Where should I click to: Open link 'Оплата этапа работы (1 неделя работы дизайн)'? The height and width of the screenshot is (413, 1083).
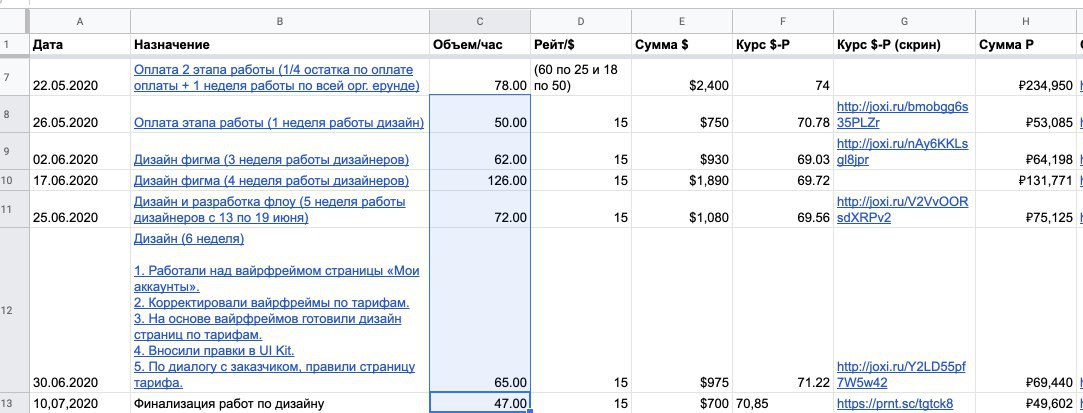pyautogui.click(x=279, y=122)
